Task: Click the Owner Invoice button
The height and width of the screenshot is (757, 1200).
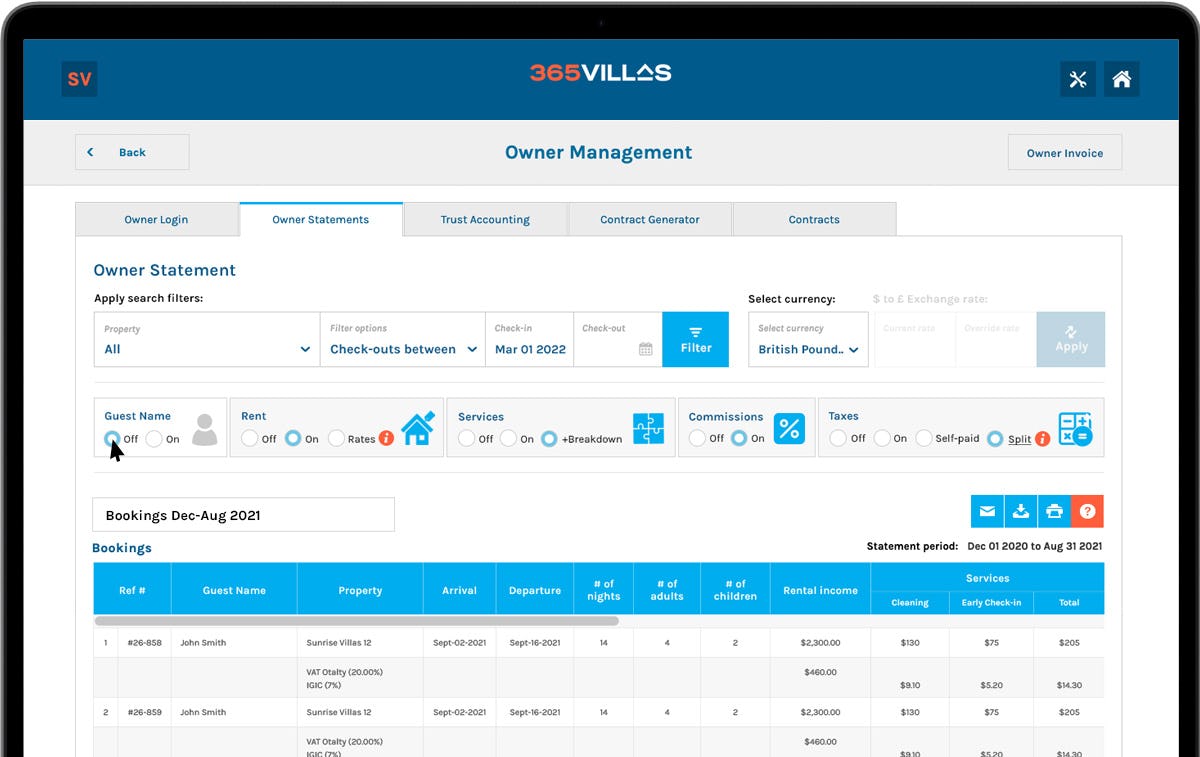Action: (x=1065, y=153)
